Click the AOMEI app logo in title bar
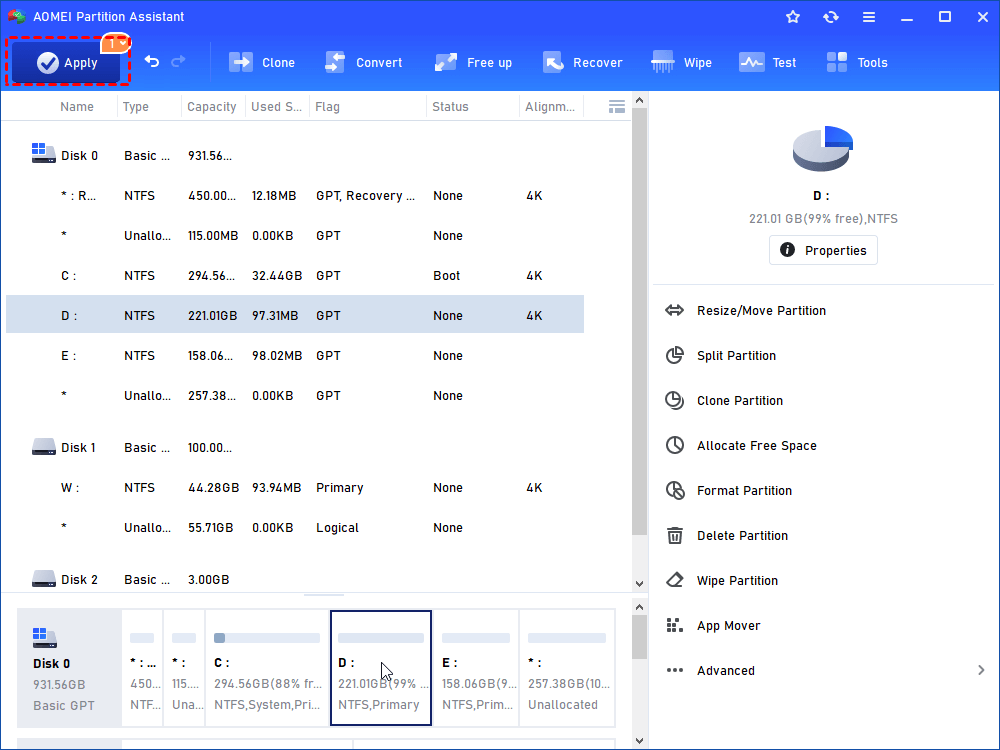 (x=16, y=17)
